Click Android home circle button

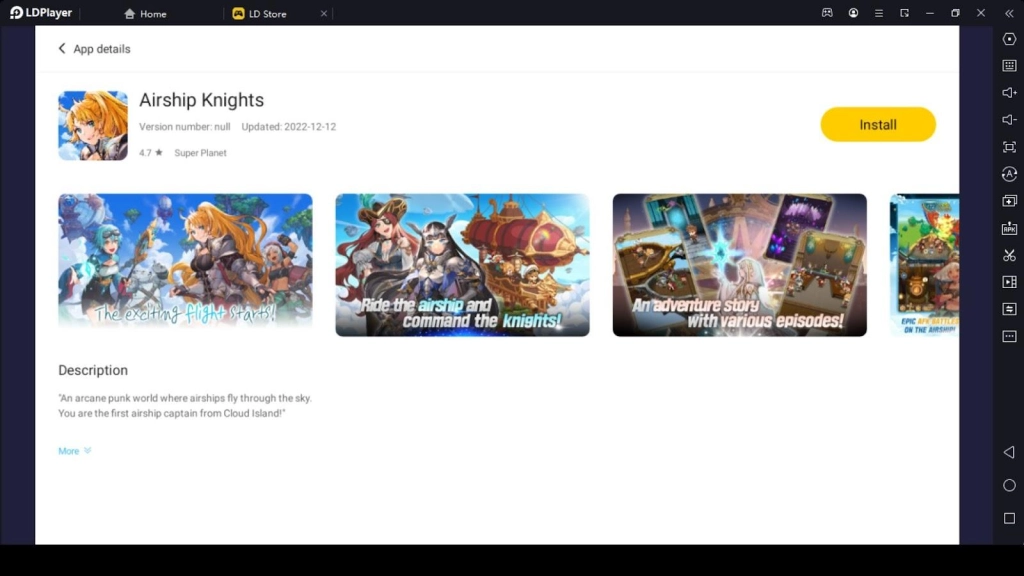[1009, 485]
